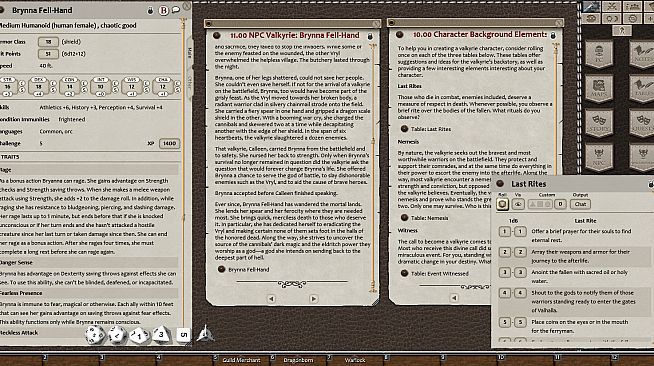The width and height of the screenshot is (654, 366).
Task: Pick the die showing 1 in tray
Action: pos(139,335)
